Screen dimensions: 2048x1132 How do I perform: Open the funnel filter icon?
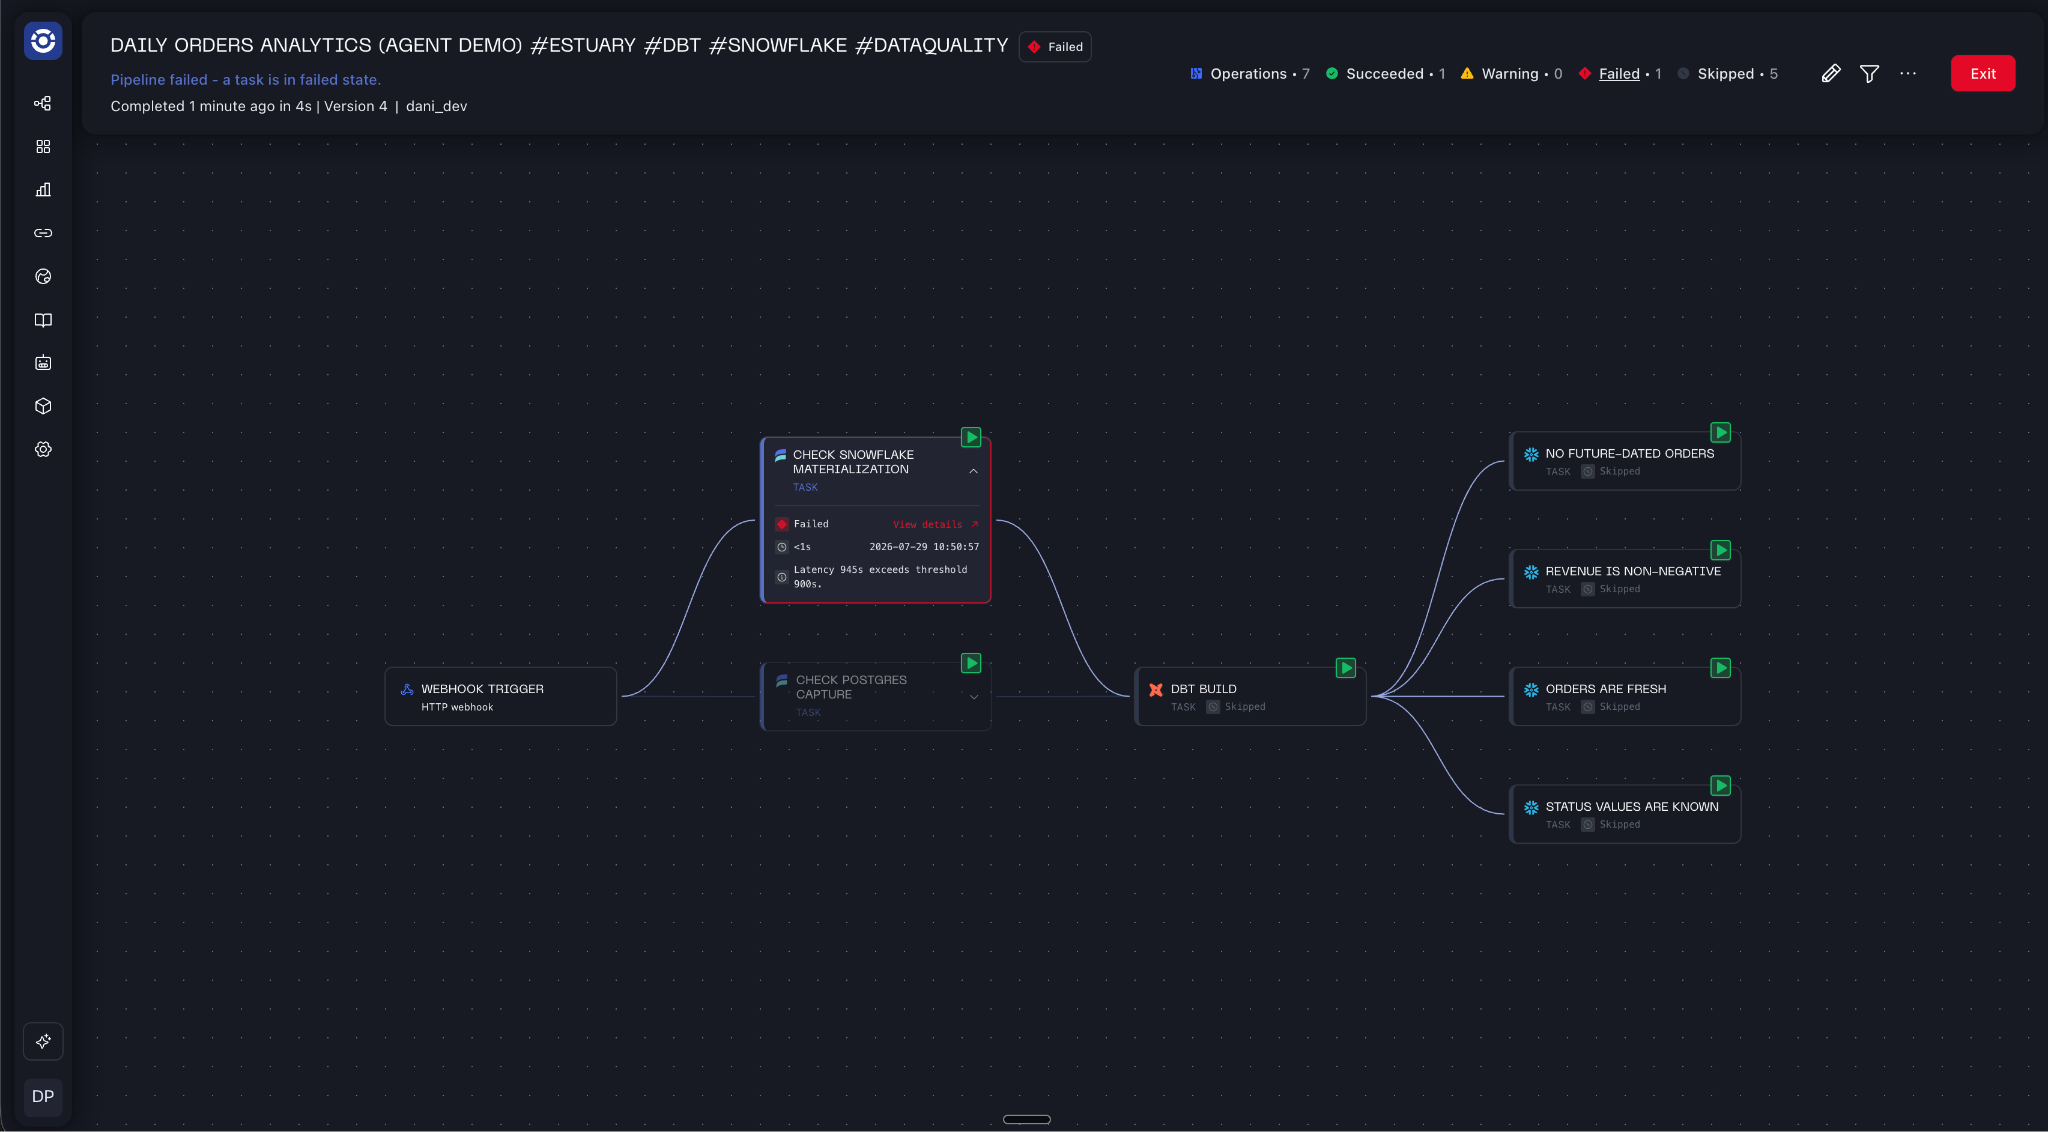pyautogui.click(x=1869, y=74)
